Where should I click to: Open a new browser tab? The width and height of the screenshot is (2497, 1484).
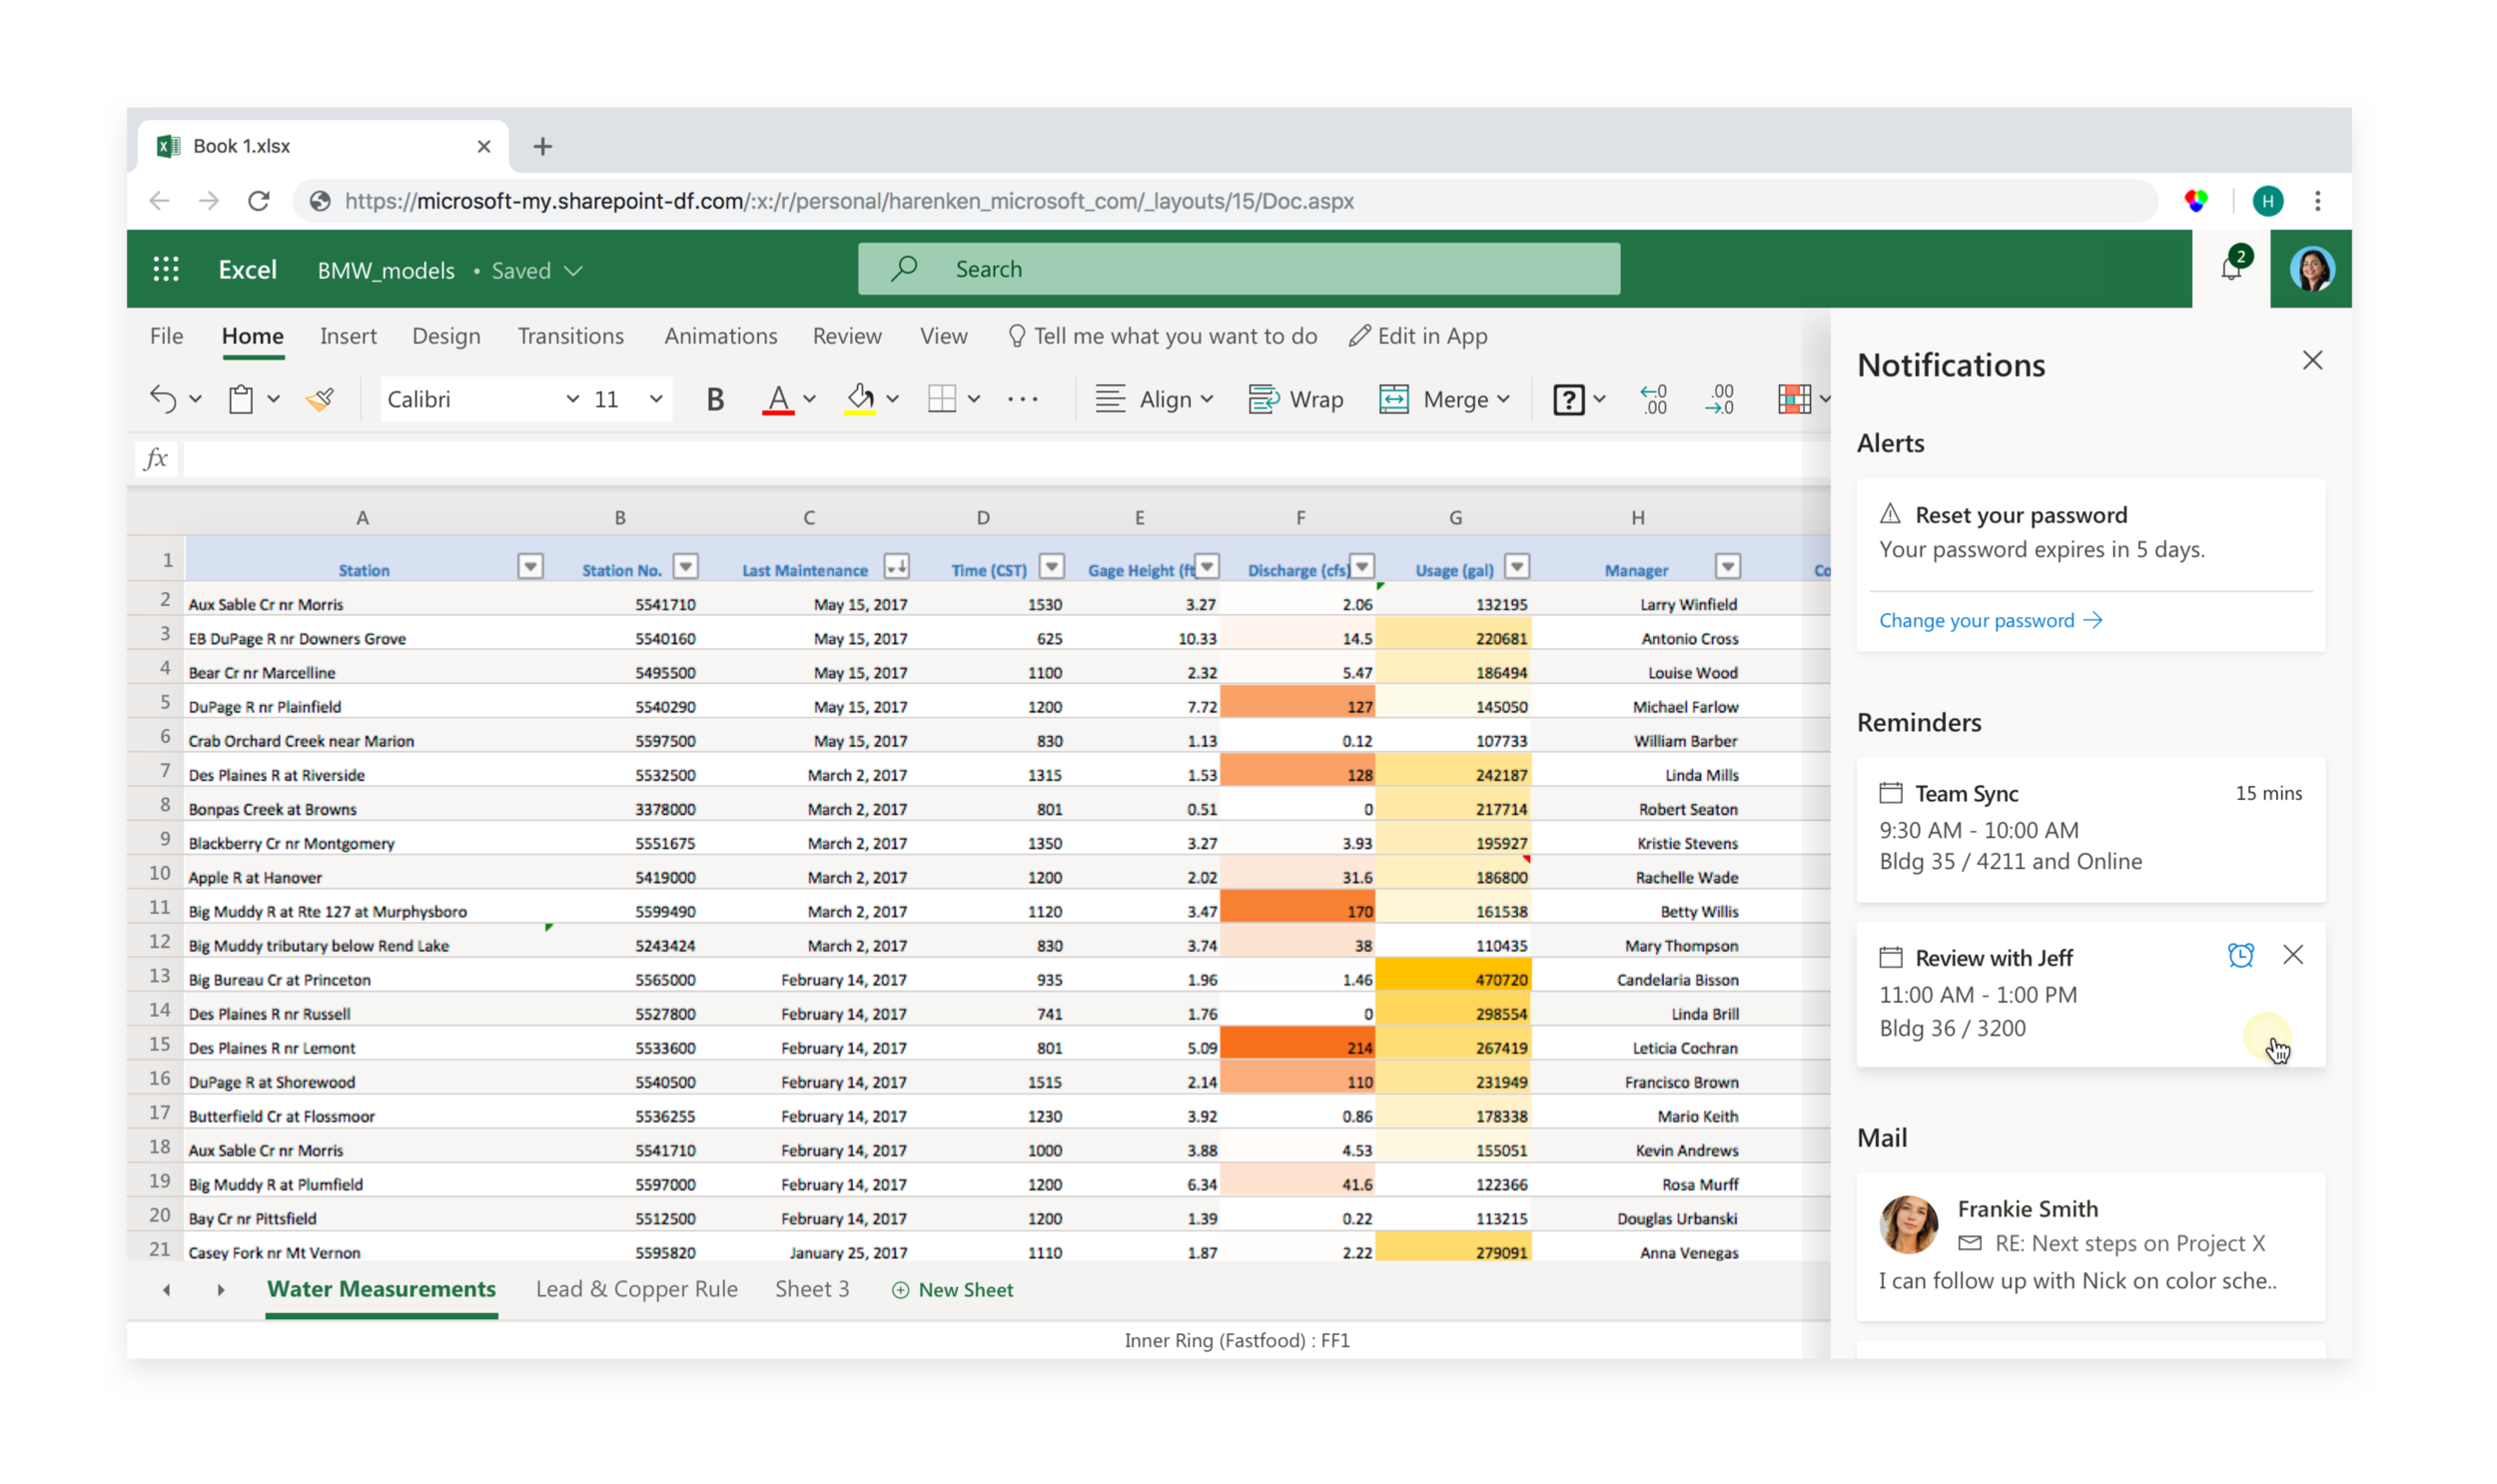tap(543, 146)
